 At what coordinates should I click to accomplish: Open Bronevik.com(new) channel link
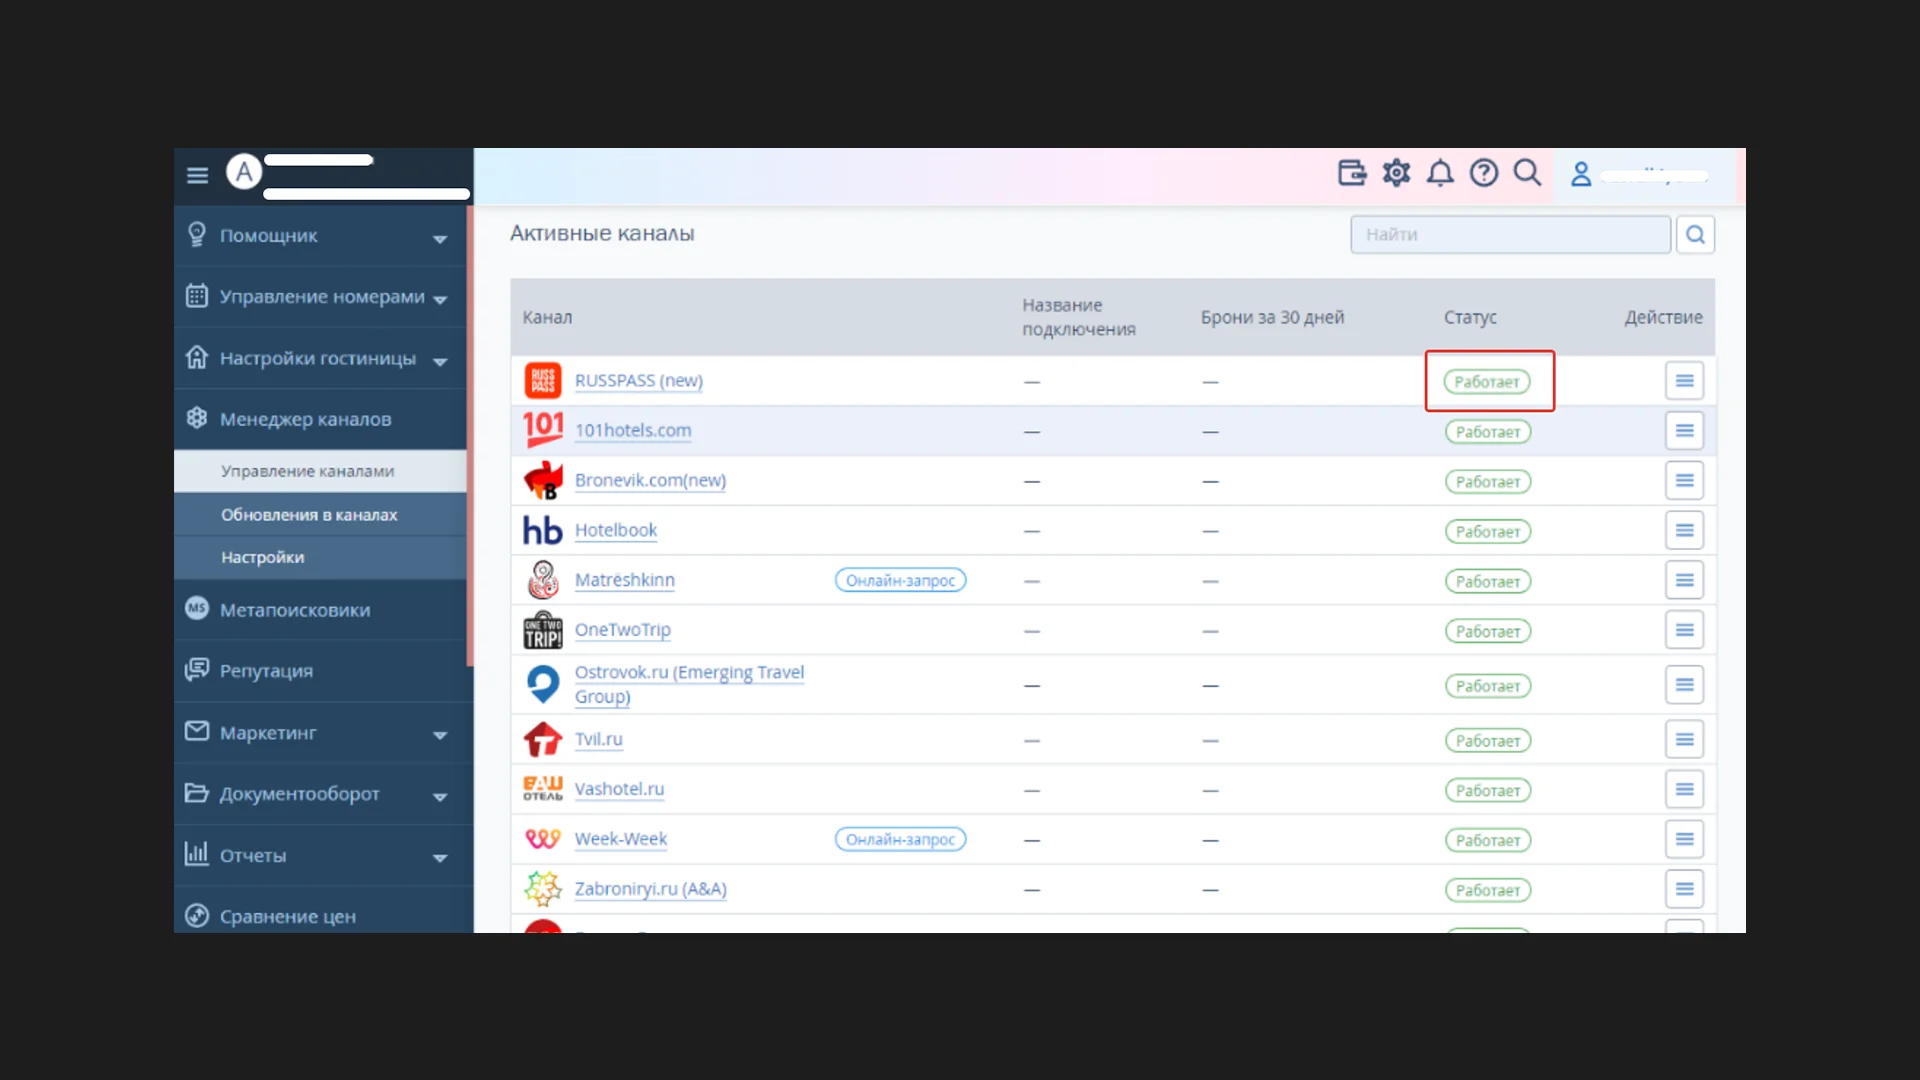(x=650, y=481)
